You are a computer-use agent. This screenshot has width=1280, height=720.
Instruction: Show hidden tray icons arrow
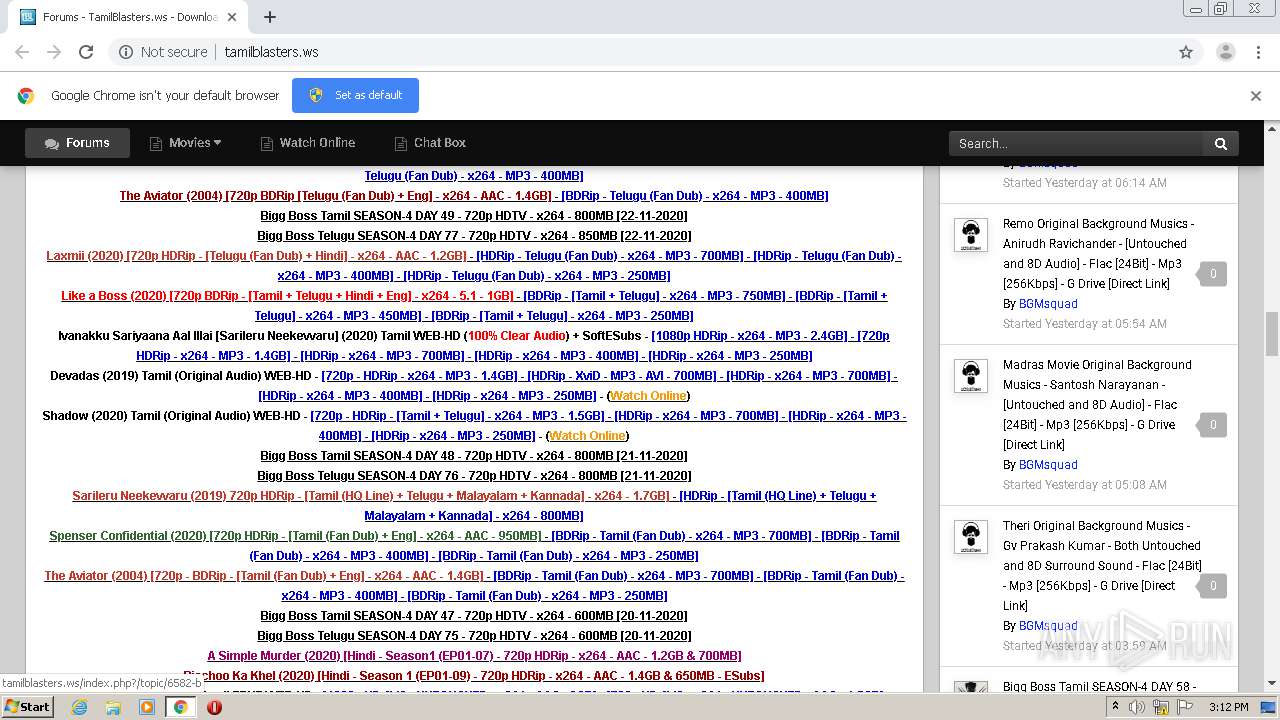1116,707
